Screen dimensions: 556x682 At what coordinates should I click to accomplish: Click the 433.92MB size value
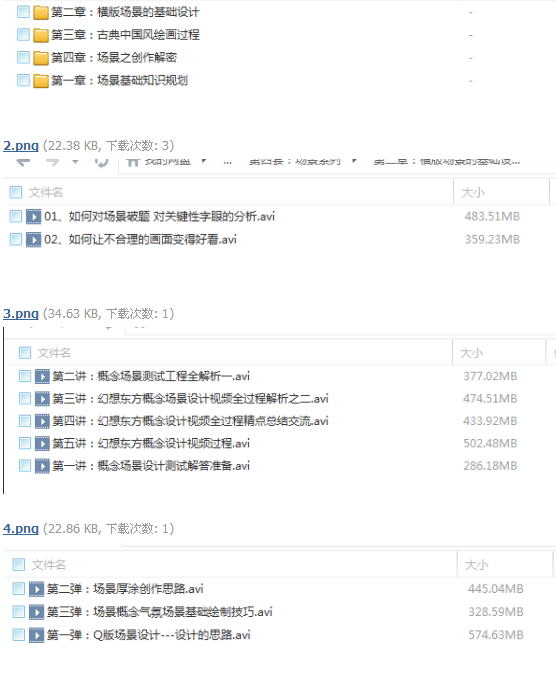tap(490, 421)
